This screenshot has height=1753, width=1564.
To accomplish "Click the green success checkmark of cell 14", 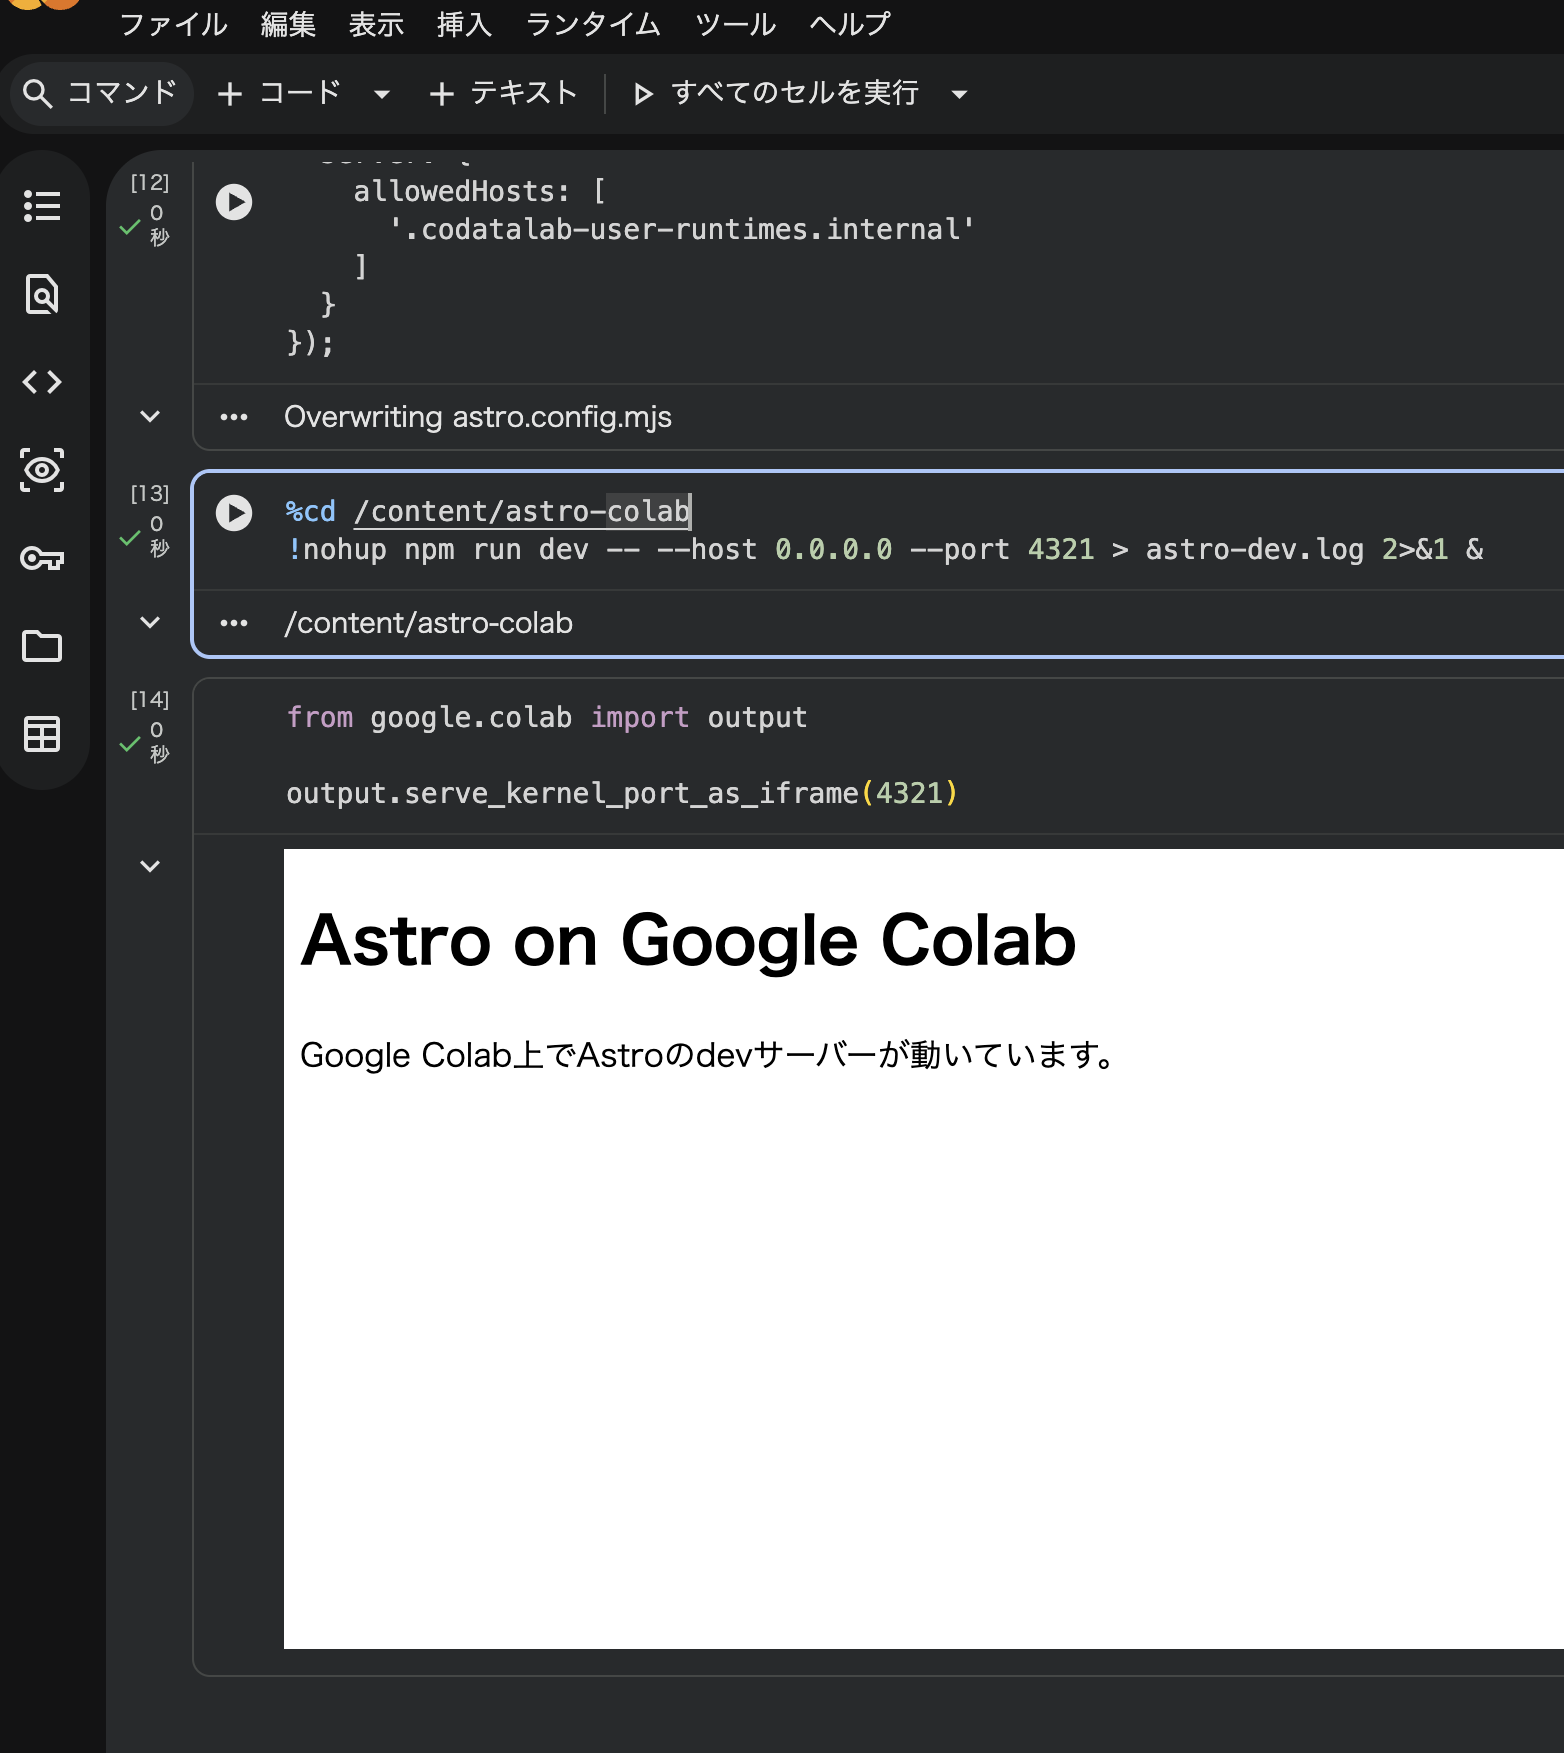I will [x=129, y=744].
